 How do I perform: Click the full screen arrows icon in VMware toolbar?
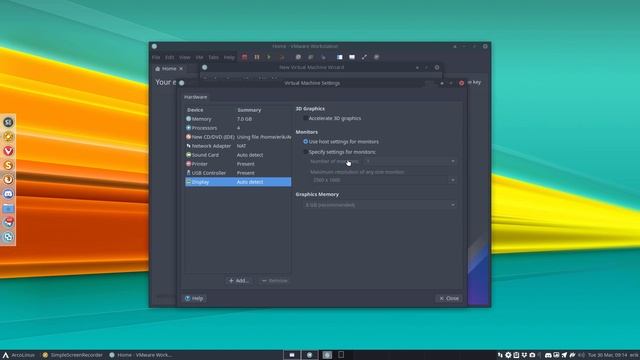[364, 57]
